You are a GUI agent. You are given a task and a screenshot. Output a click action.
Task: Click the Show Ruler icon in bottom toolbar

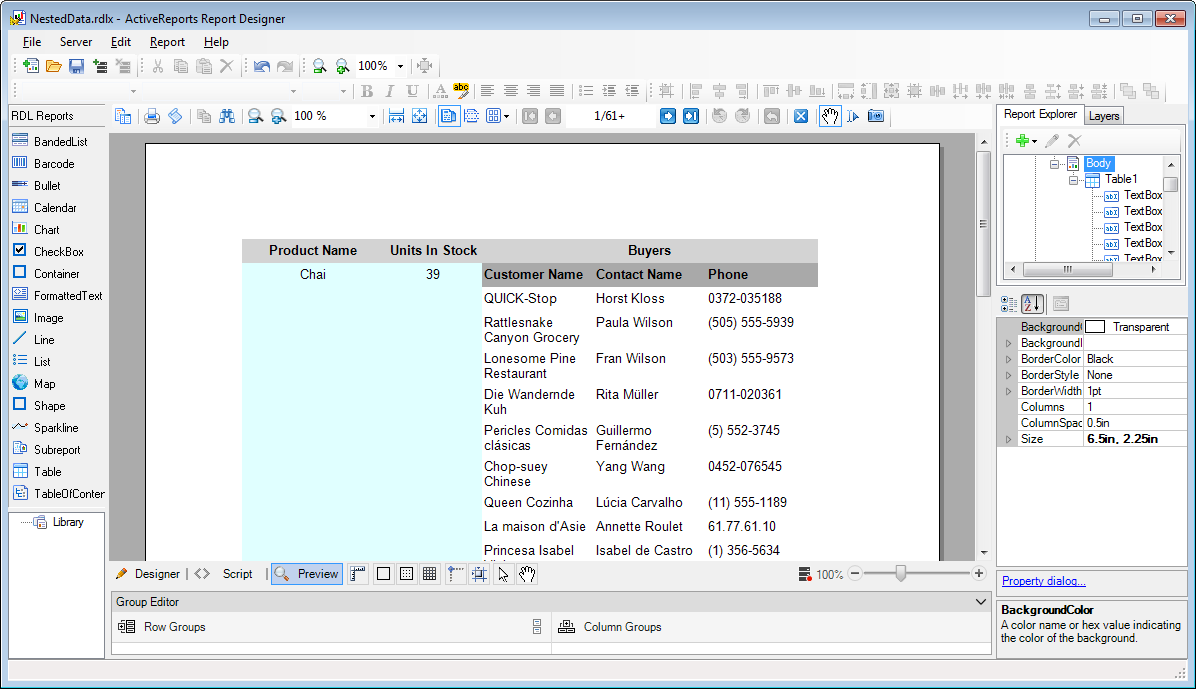(358, 574)
